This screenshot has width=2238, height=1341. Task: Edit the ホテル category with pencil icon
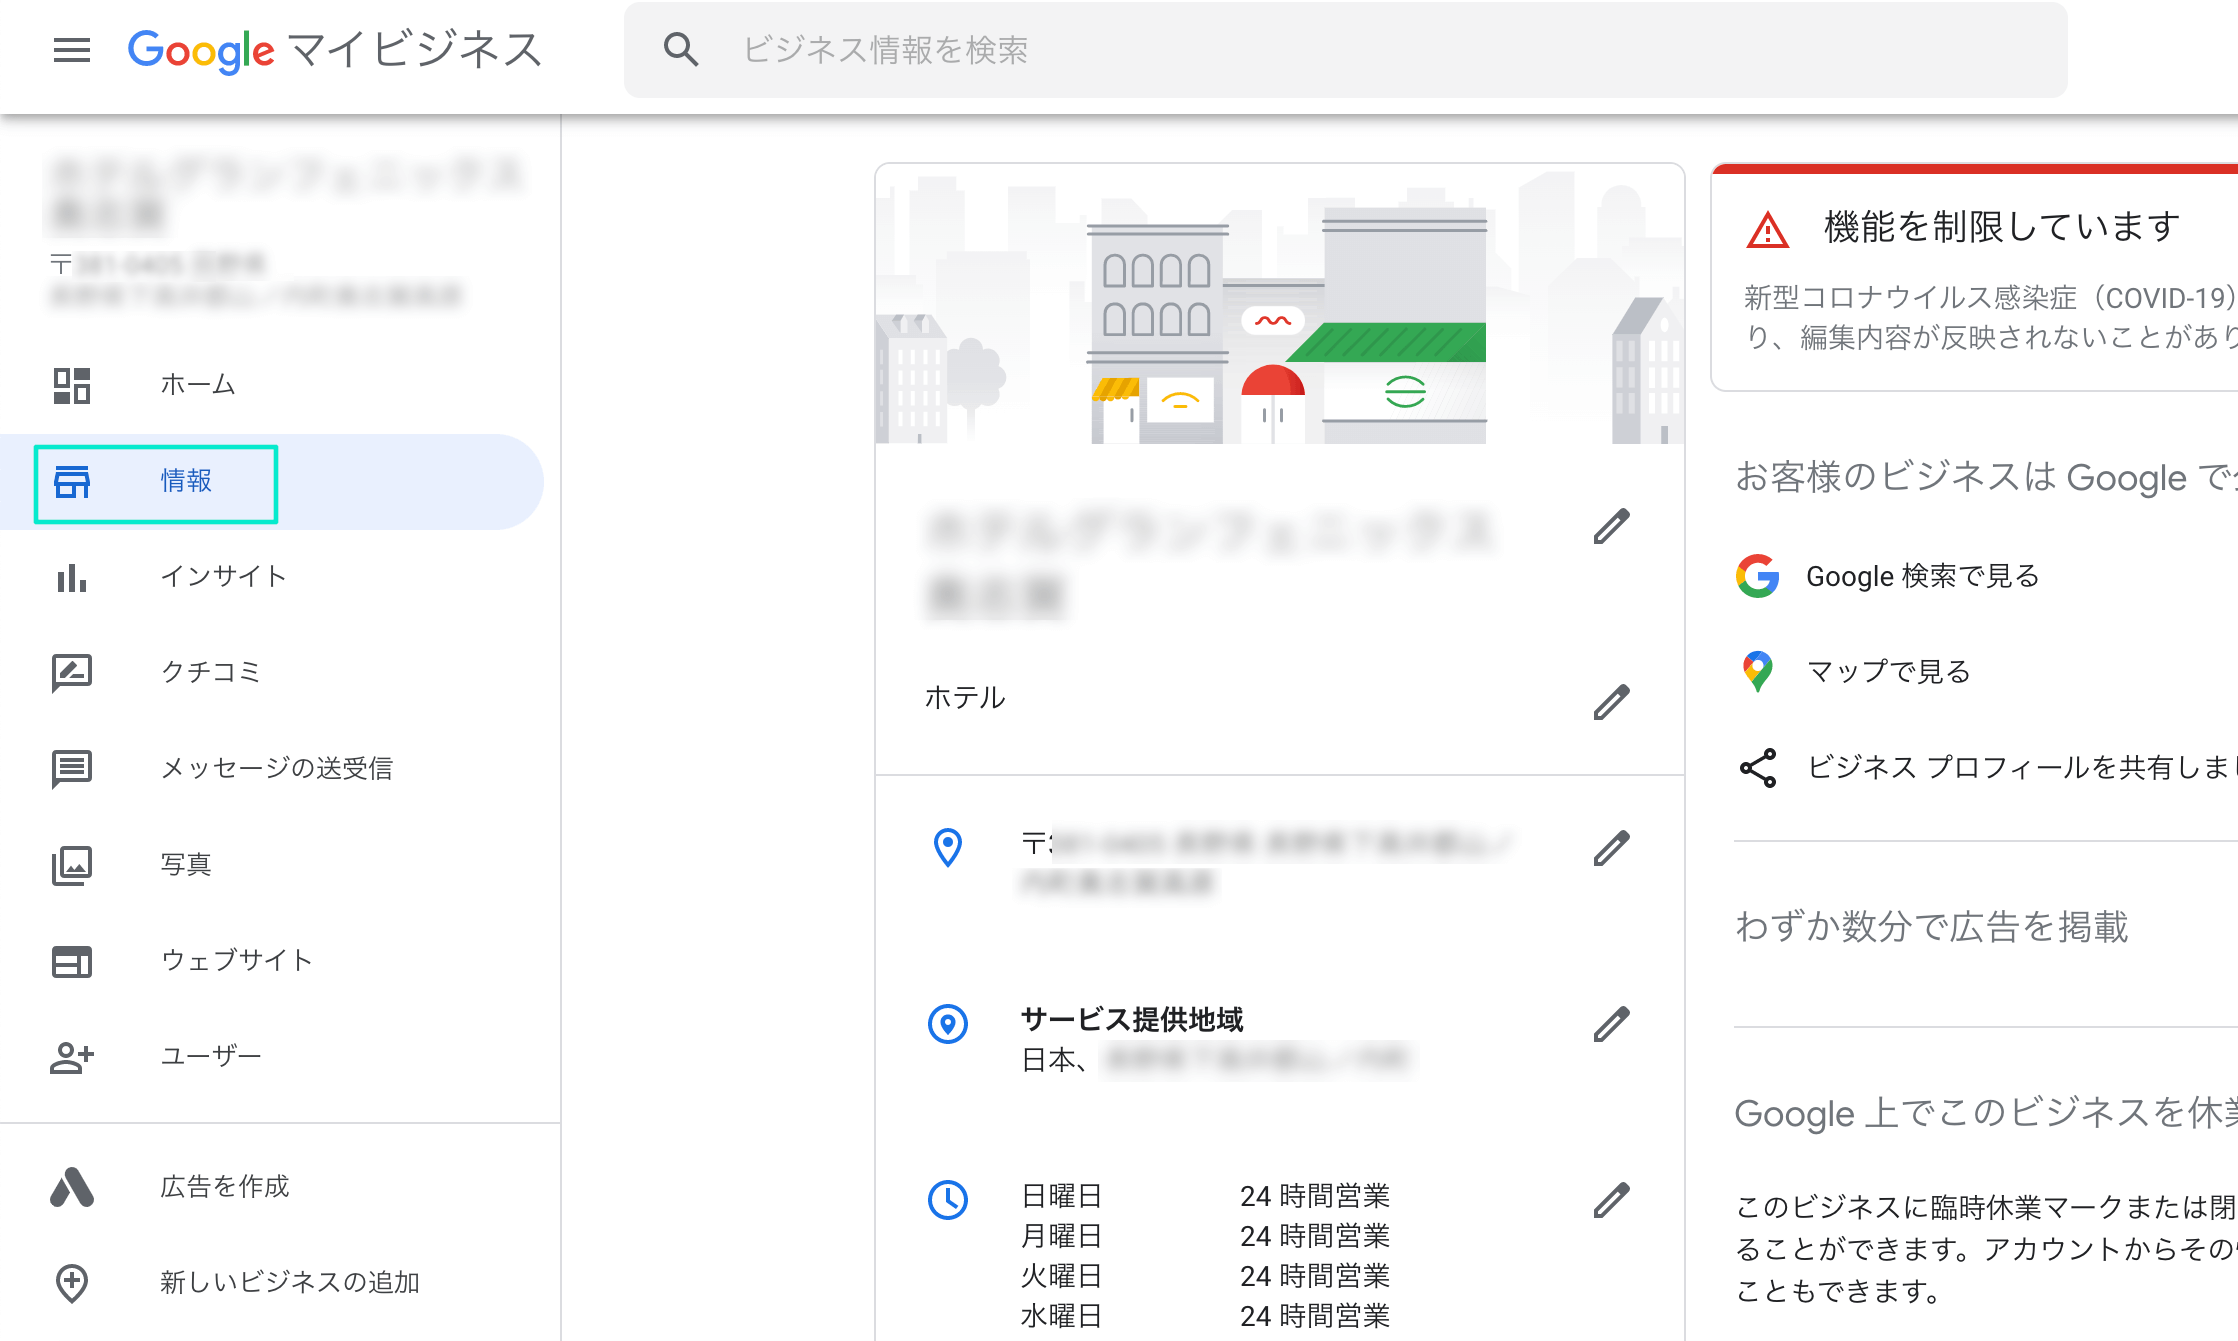click(1612, 702)
